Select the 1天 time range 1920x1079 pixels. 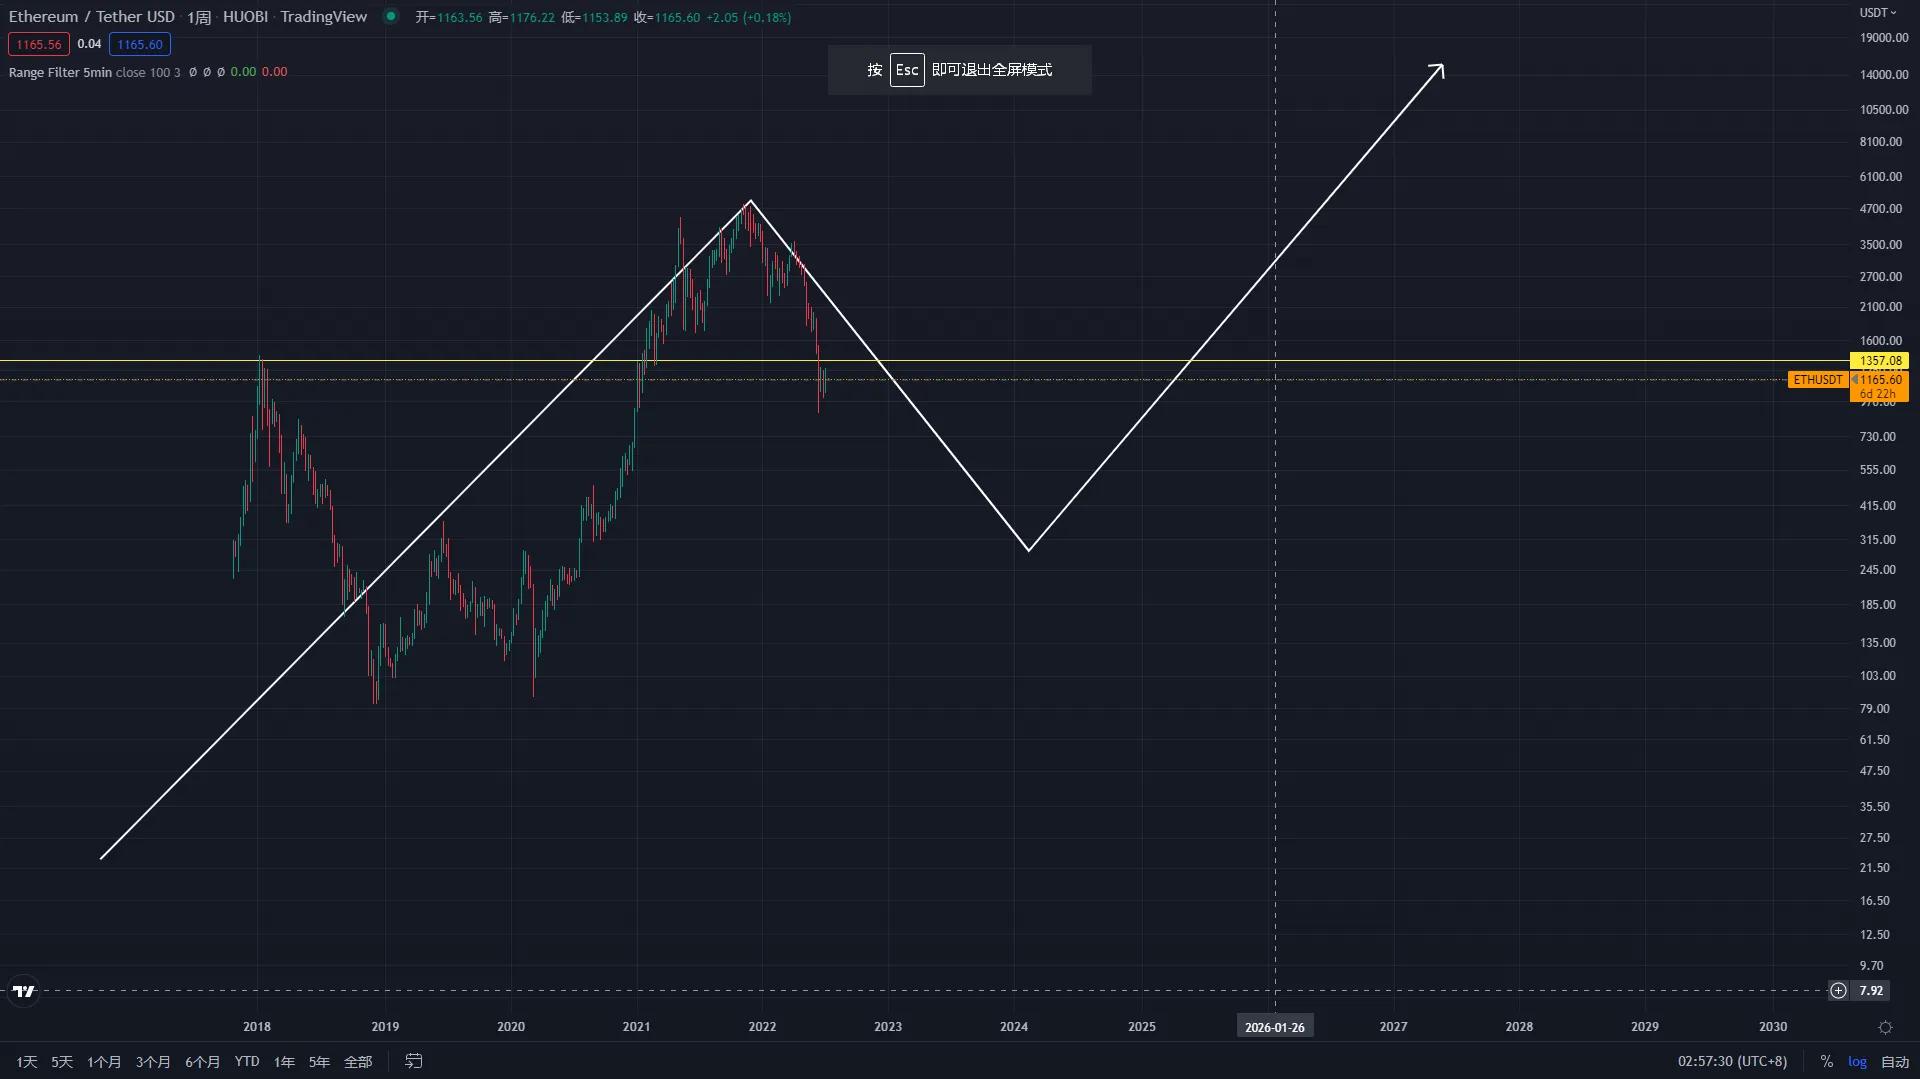[x=27, y=1061]
